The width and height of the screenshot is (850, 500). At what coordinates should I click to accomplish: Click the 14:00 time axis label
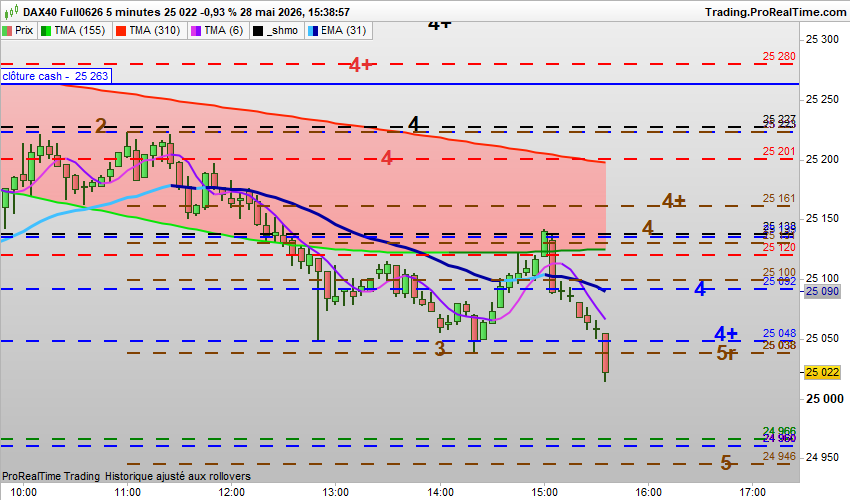[x=440, y=492]
